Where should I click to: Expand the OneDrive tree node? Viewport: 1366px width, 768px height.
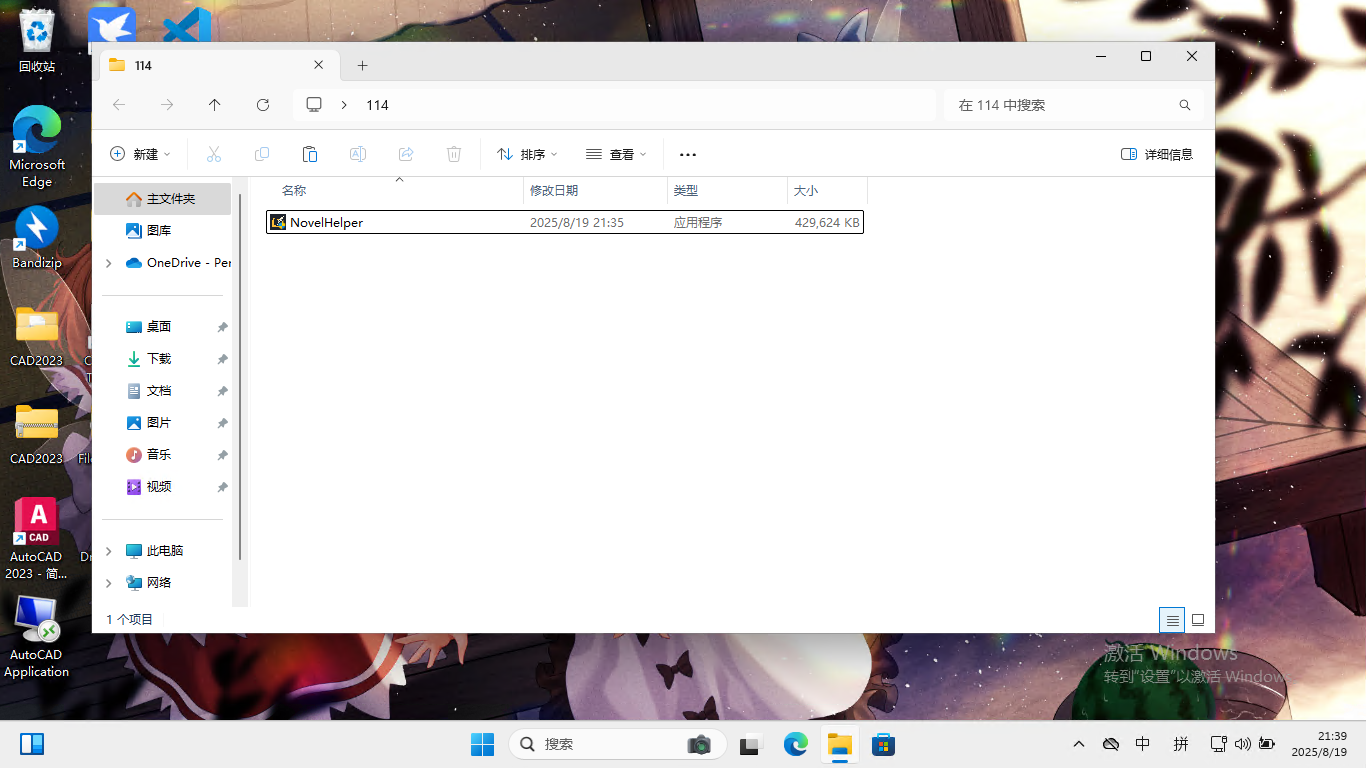109,263
